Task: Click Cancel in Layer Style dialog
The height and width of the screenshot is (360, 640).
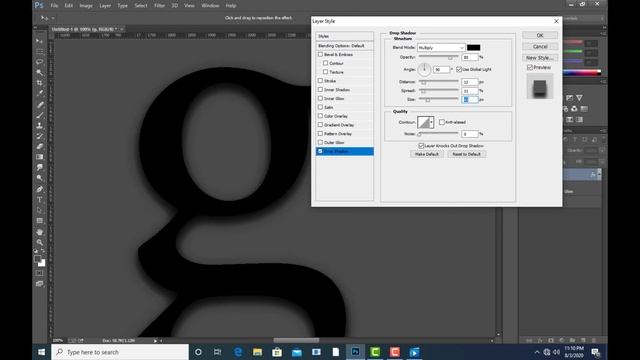Action: point(540,47)
